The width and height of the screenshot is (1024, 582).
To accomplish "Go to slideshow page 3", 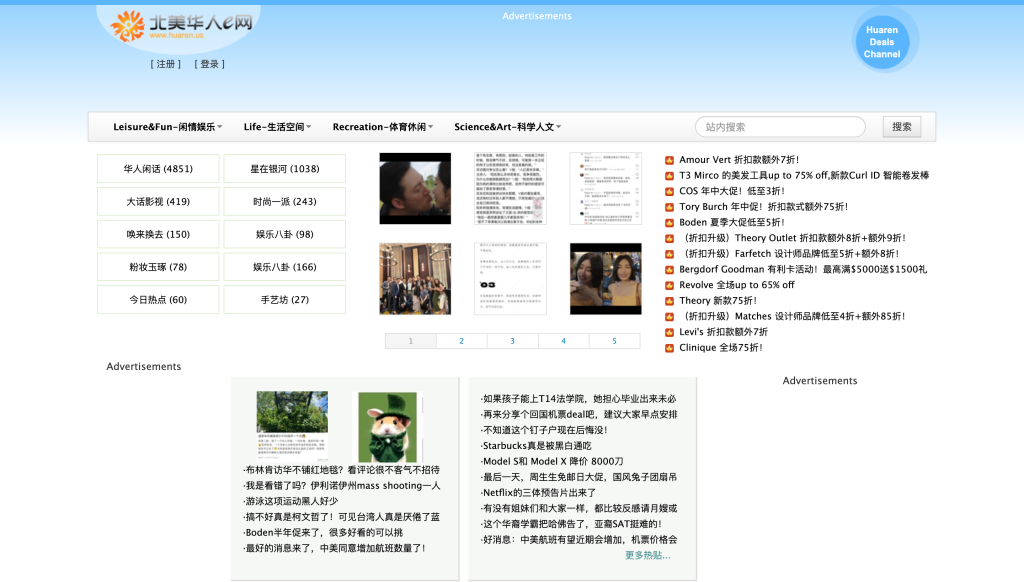I will [x=512, y=341].
